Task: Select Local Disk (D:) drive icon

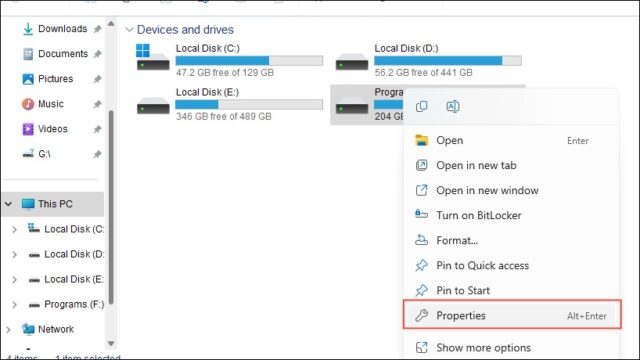Action: (x=351, y=62)
